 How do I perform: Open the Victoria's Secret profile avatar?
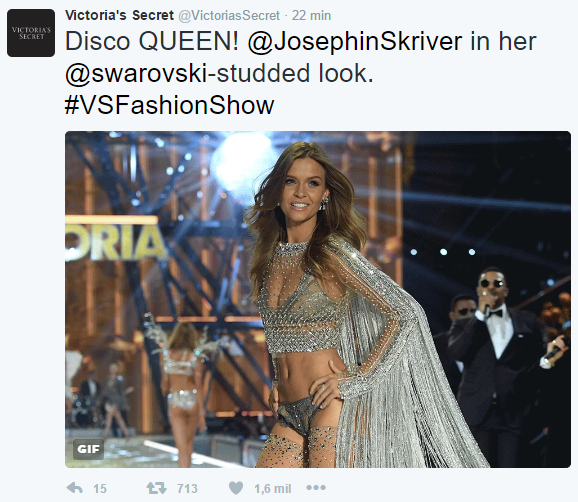point(31,33)
